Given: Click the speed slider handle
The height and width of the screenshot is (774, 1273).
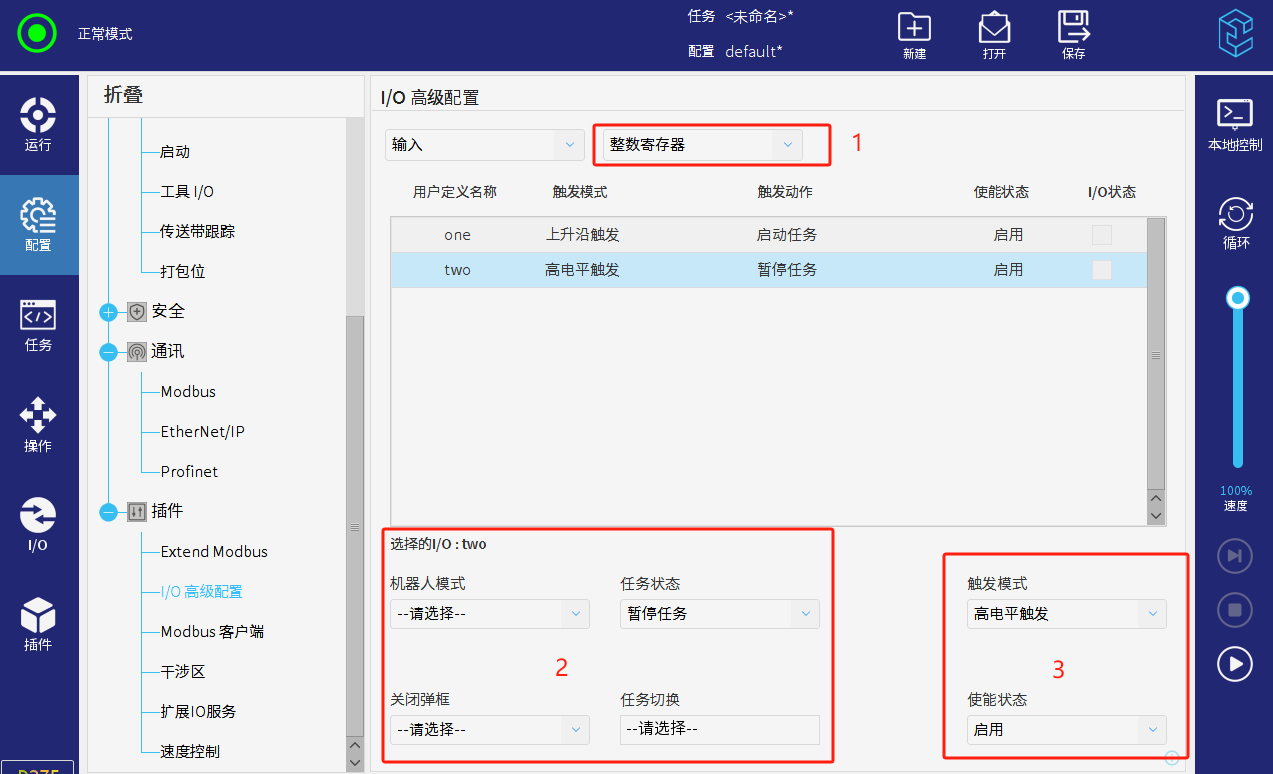Looking at the screenshot, I should point(1238,298).
